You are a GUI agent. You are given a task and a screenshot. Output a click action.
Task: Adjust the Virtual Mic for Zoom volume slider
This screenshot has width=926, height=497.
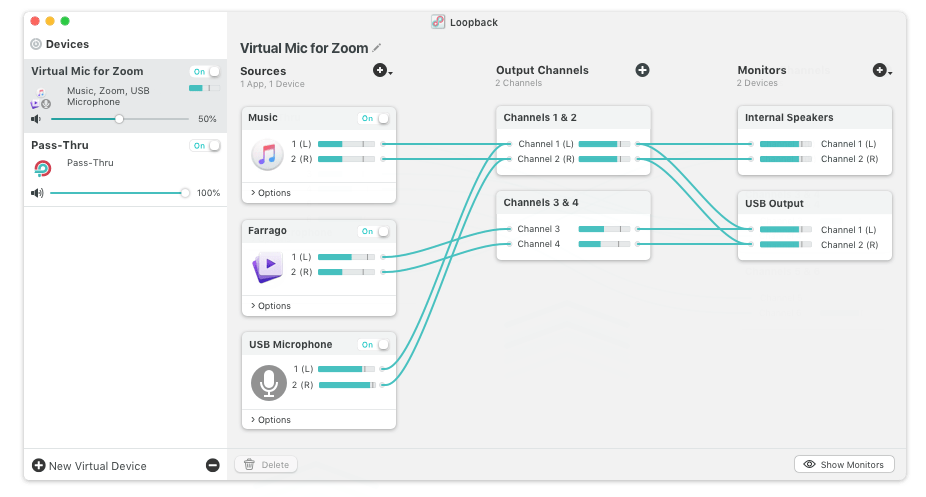point(120,119)
